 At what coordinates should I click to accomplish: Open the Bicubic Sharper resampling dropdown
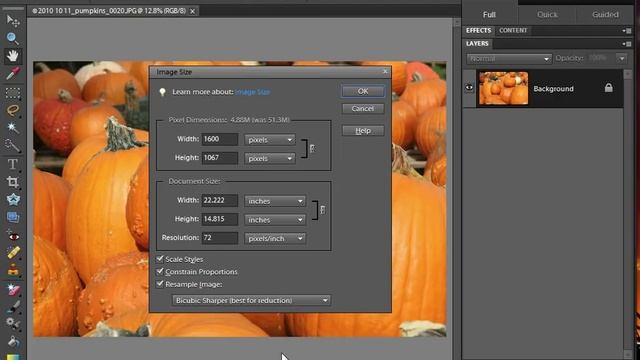251,300
